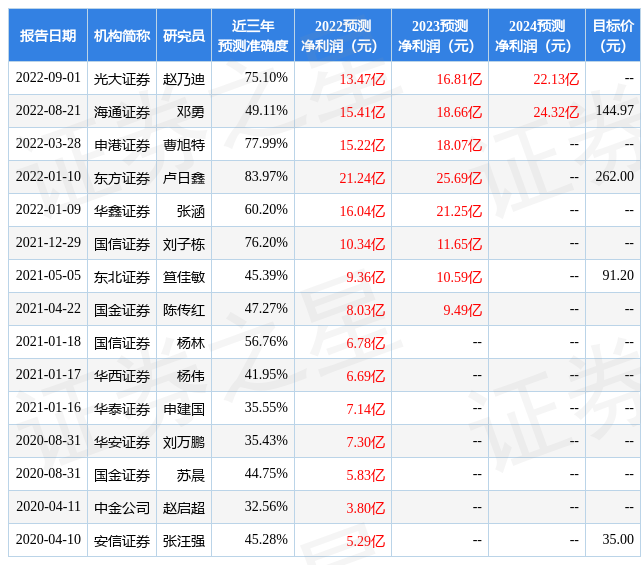Click 2022 profit forecast 7.30亿
This screenshot has width=641, height=565.
point(365,443)
